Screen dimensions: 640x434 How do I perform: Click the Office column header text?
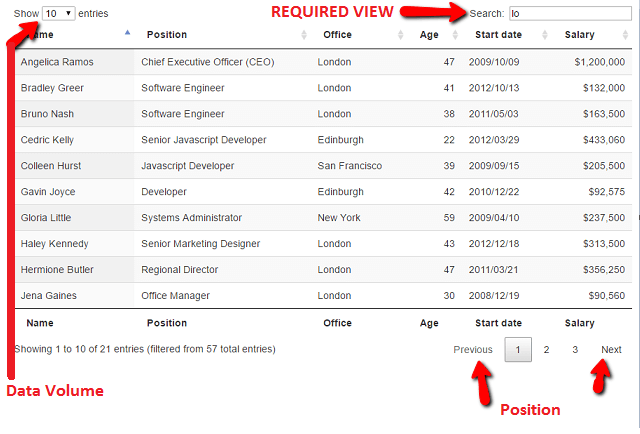coord(337,35)
